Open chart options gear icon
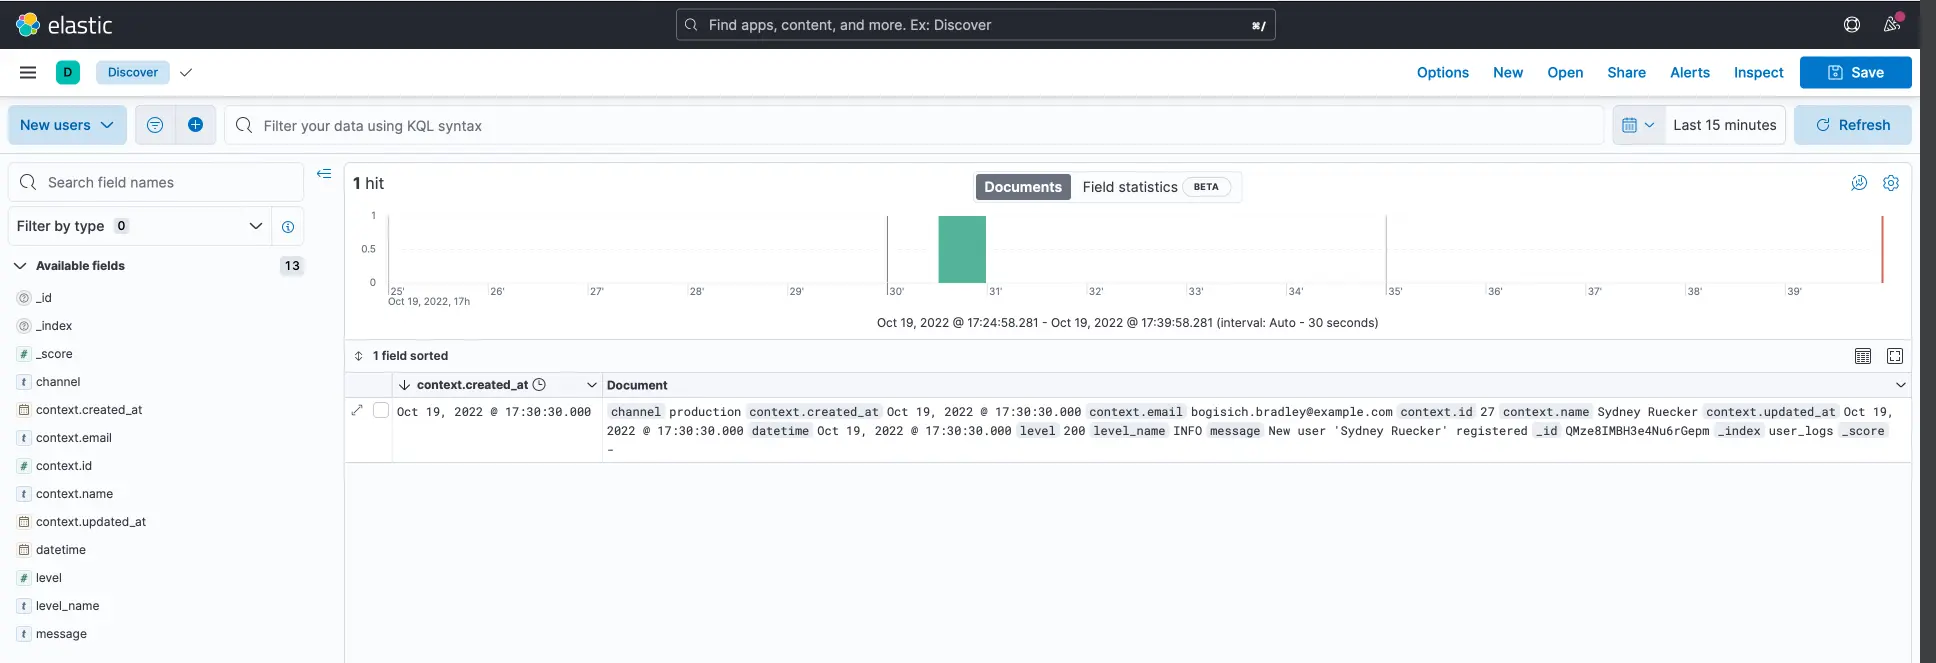Image resolution: width=1936 pixels, height=663 pixels. point(1890,183)
